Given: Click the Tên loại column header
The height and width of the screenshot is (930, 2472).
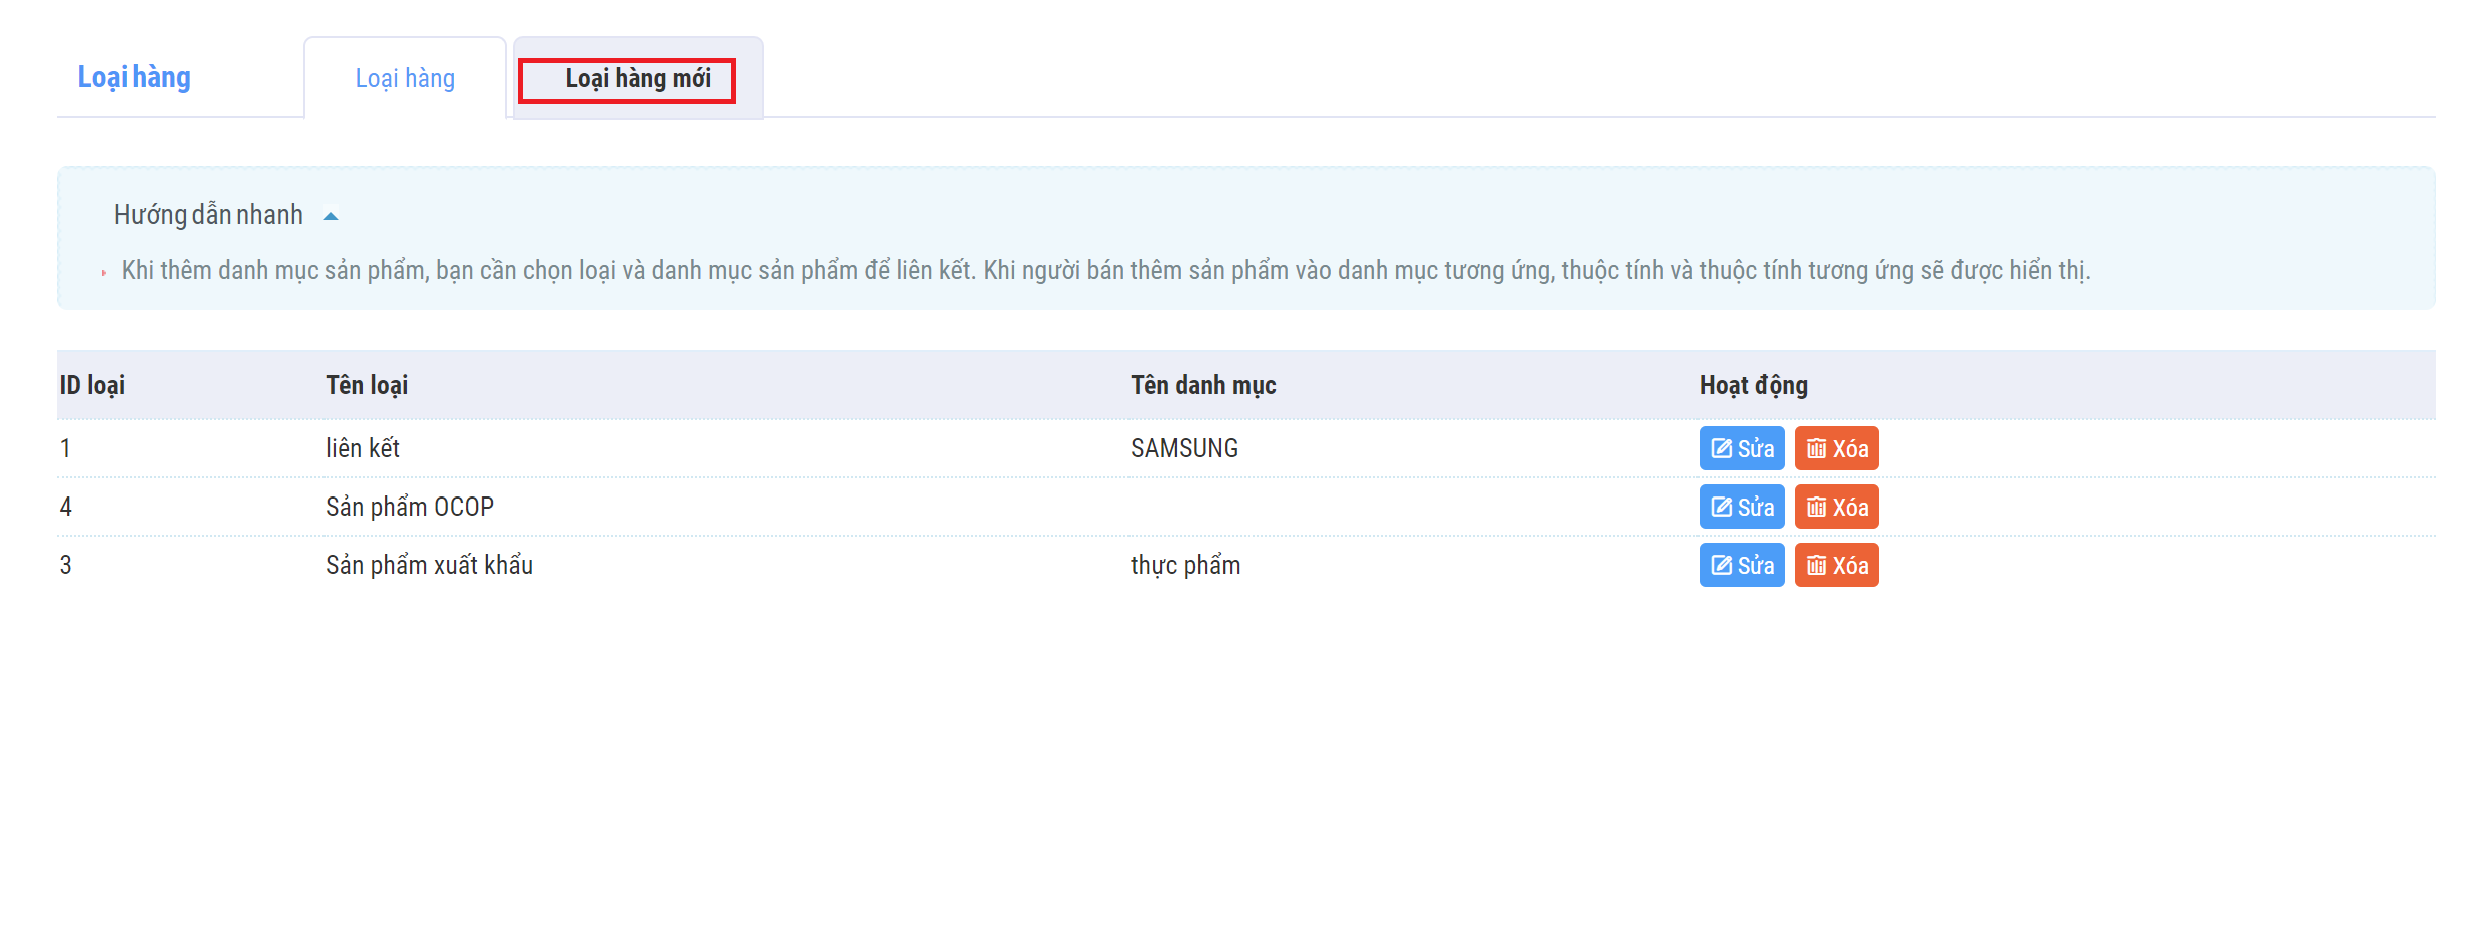Looking at the screenshot, I should click(367, 385).
